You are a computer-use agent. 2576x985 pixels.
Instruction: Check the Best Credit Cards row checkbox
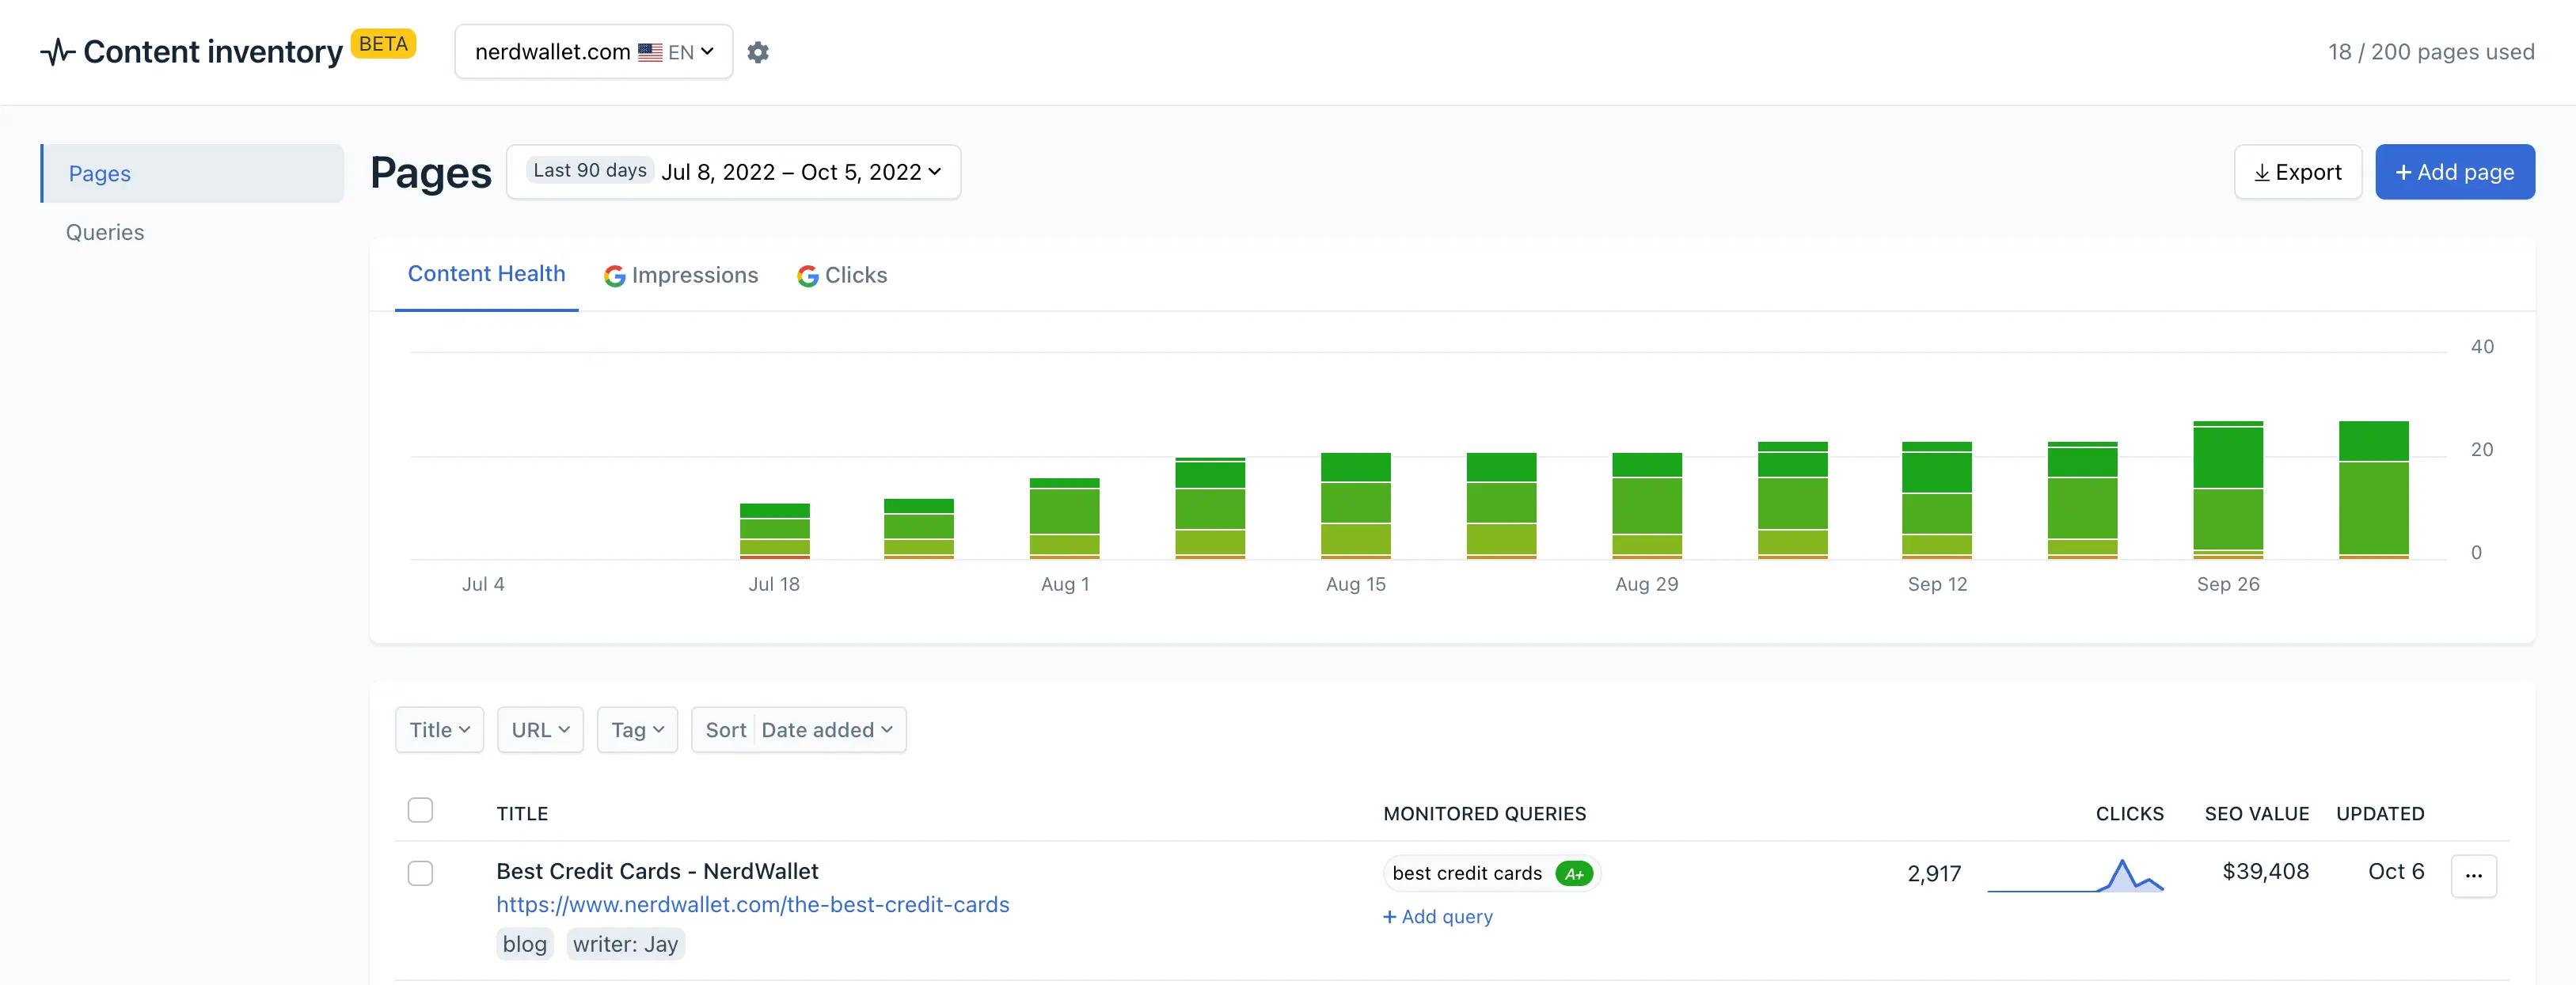pos(420,873)
